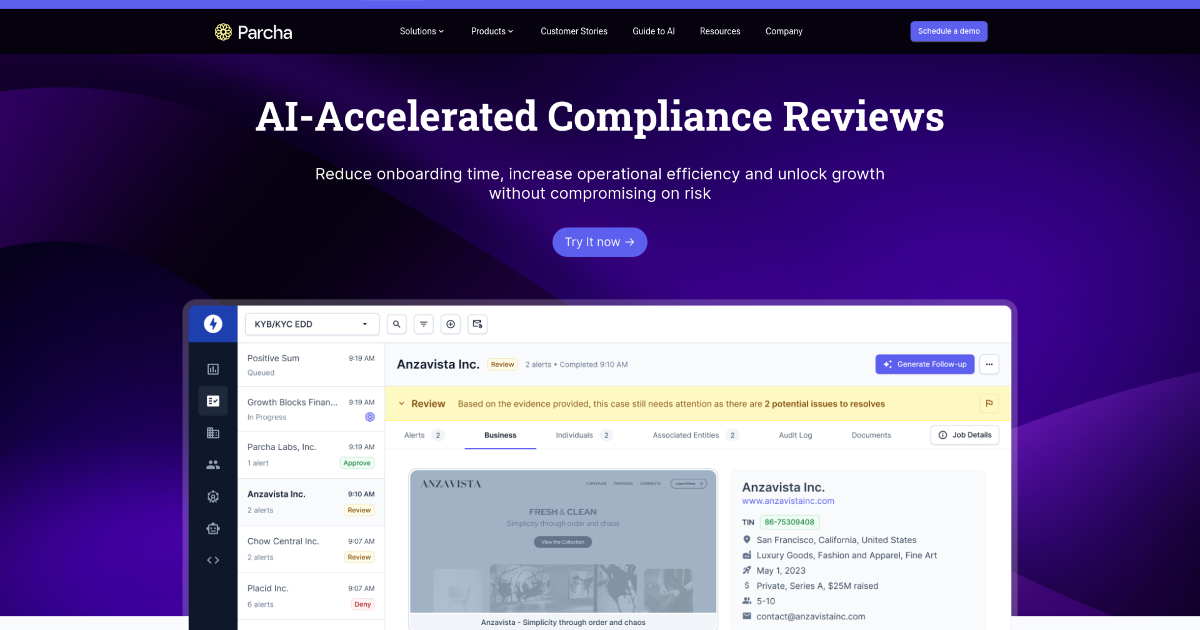Open the dashboard chart icon in sidebar
Viewport: 1200px width, 630px height.
pyautogui.click(x=213, y=369)
